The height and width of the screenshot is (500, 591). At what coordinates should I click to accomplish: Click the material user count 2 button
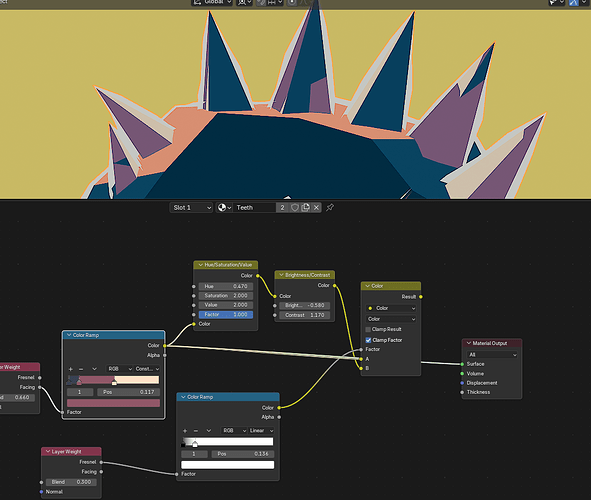click(x=282, y=208)
